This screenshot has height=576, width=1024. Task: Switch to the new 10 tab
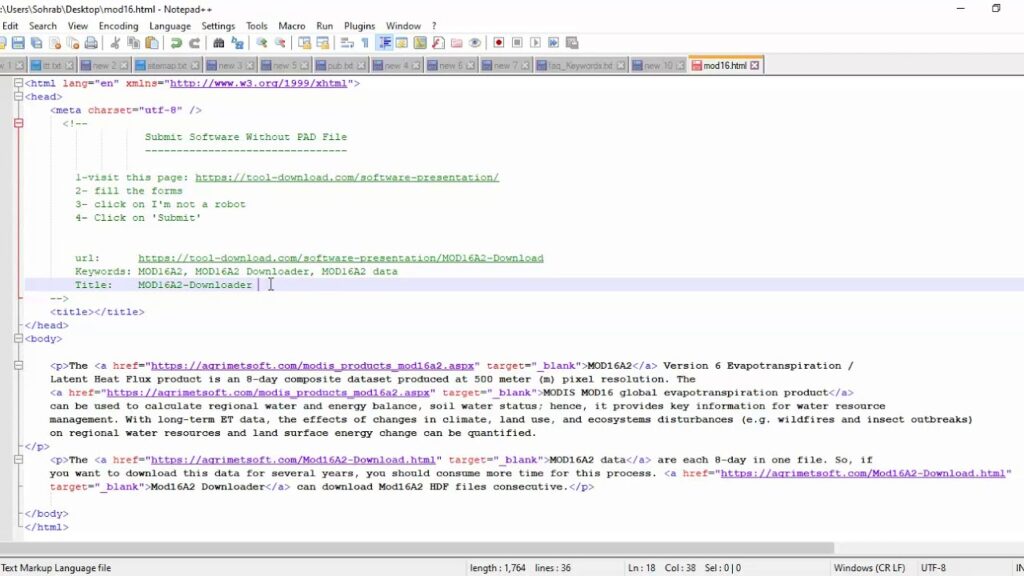658,65
